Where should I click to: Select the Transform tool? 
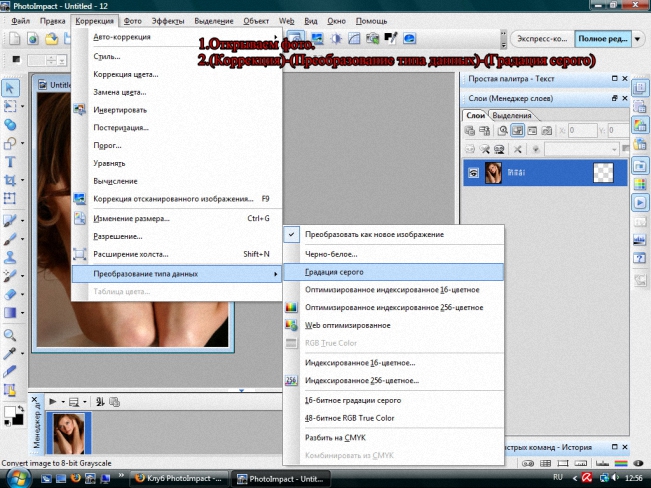[10, 198]
